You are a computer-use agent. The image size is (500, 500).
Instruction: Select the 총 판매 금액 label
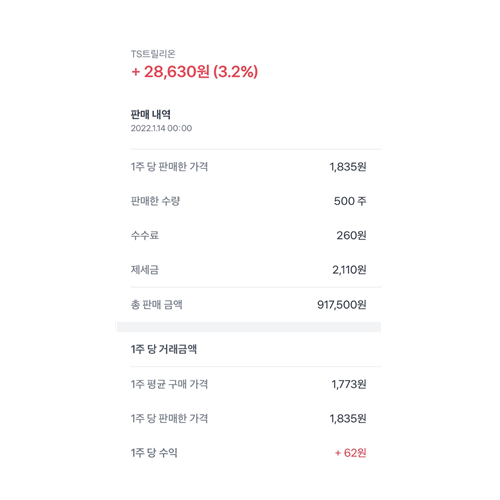[x=157, y=305]
